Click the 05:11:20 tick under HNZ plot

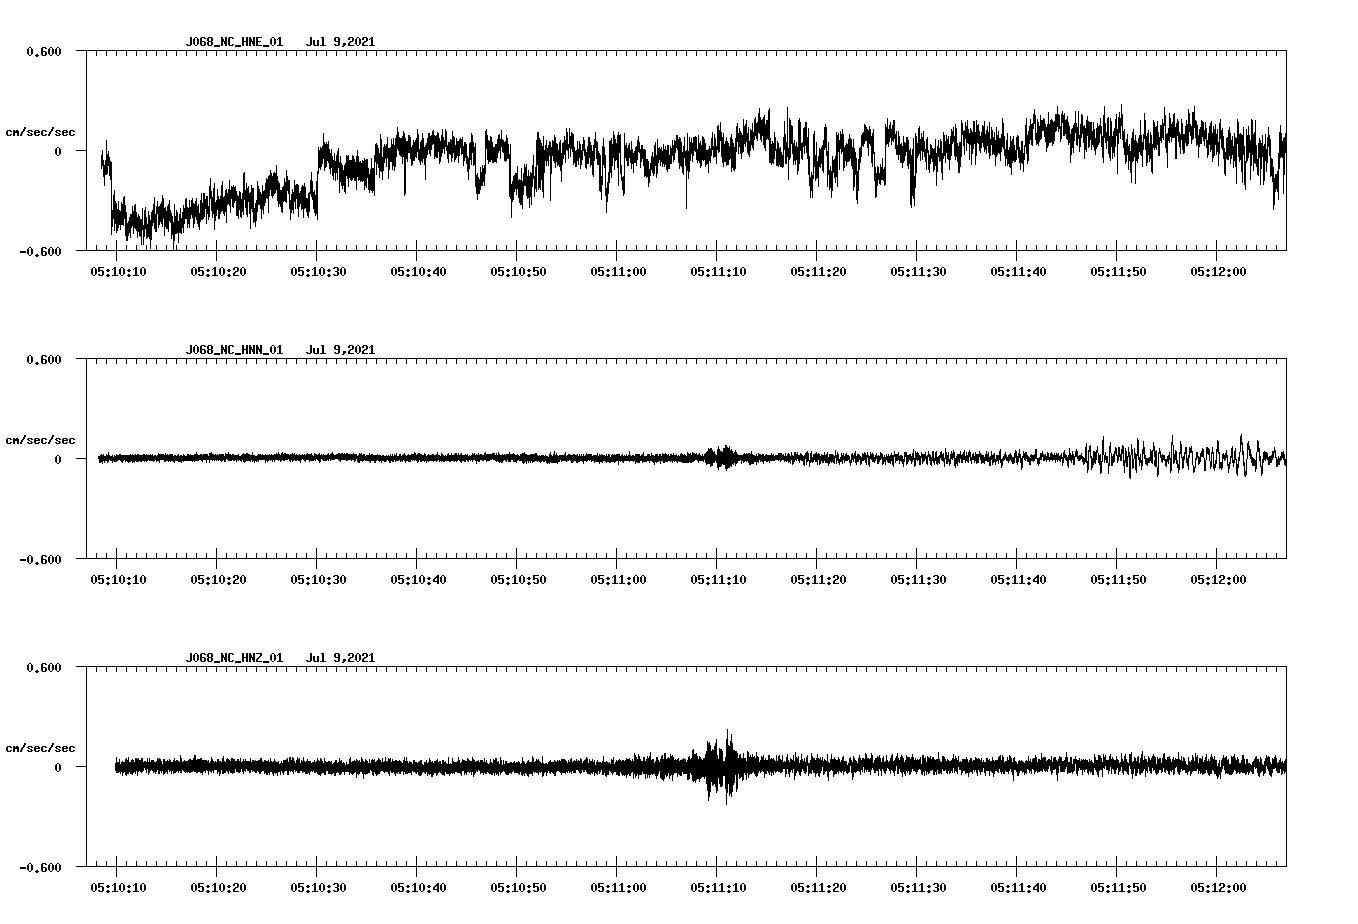tap(818, 887)
